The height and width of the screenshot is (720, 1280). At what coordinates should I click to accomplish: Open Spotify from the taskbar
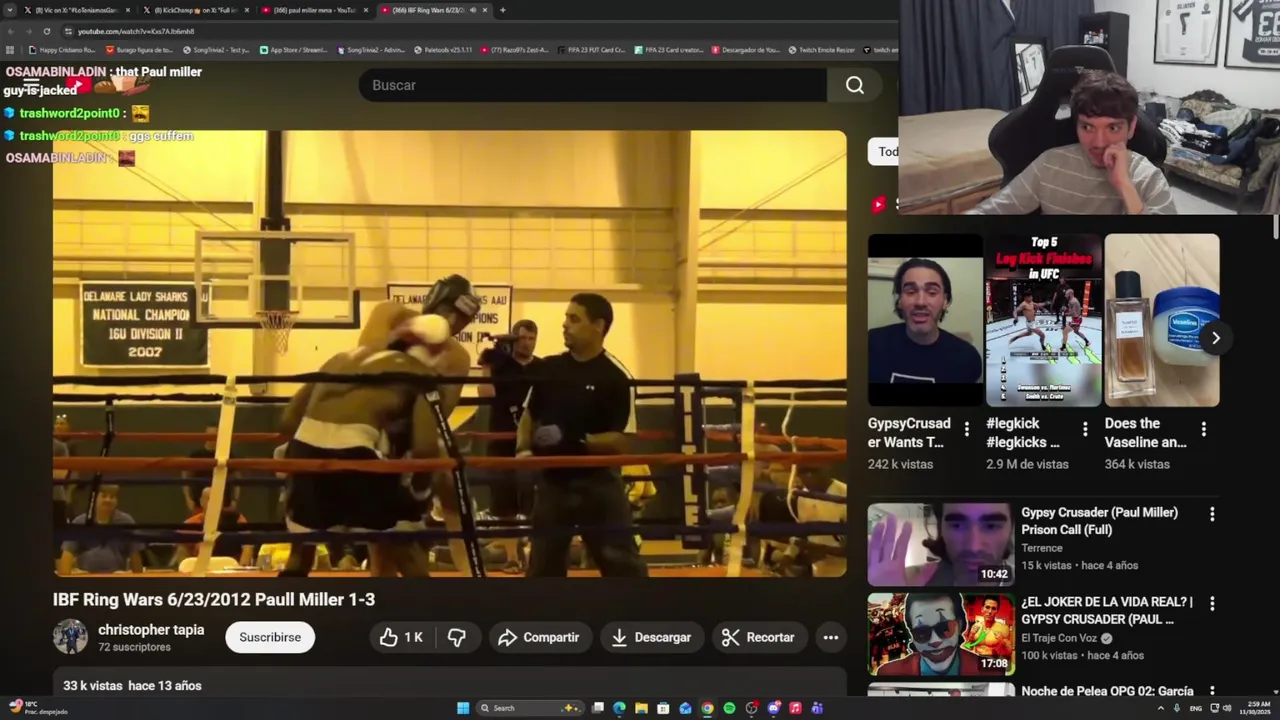pyautogui.click(x=729, y=708)
